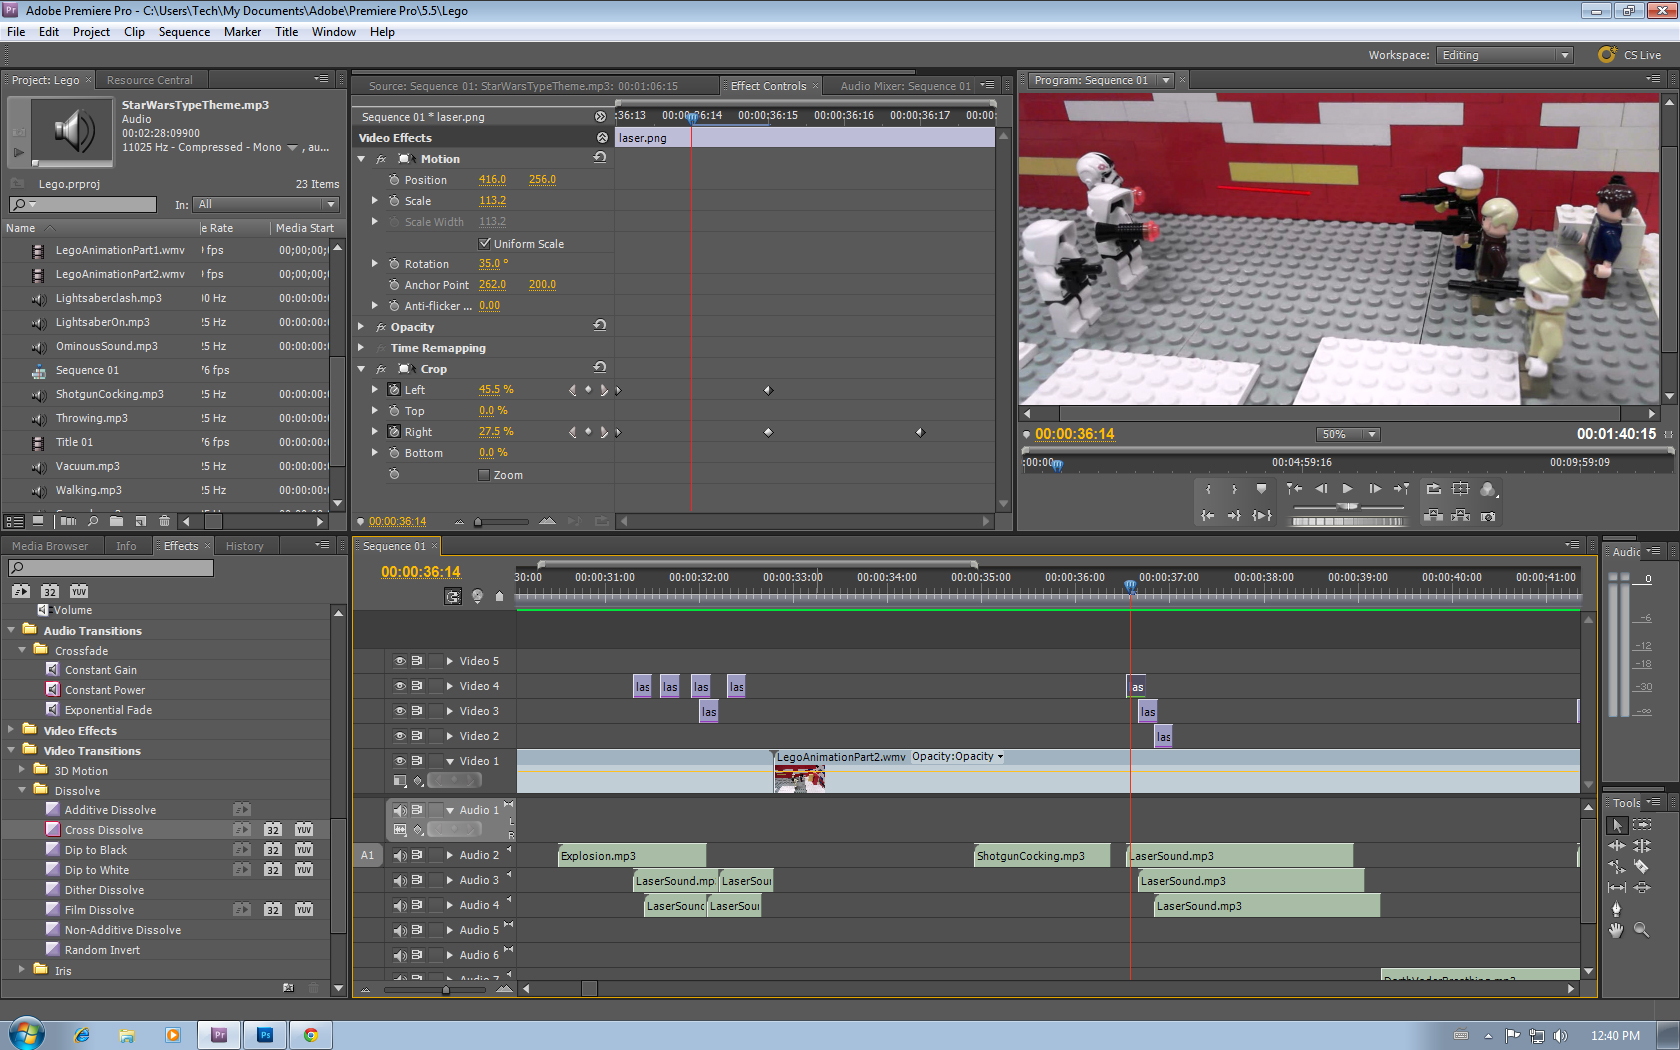Select the Slip tool
Screen dimensions: 1680x1050
point(1617,888)
